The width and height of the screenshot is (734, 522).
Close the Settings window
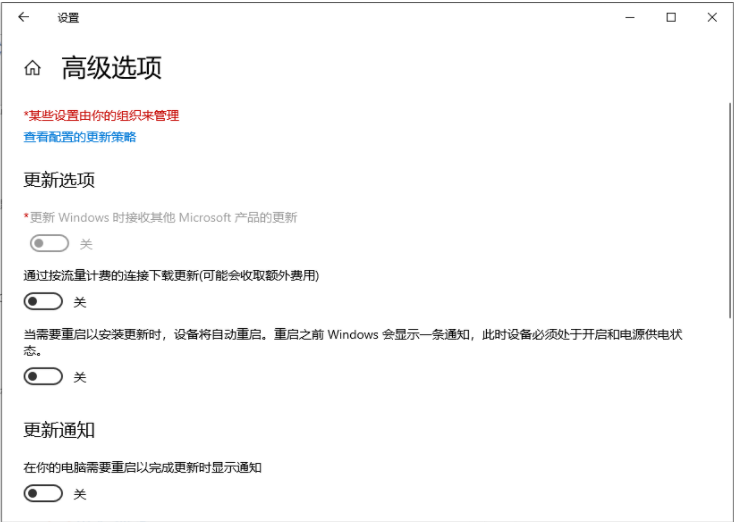coord(712,17)
